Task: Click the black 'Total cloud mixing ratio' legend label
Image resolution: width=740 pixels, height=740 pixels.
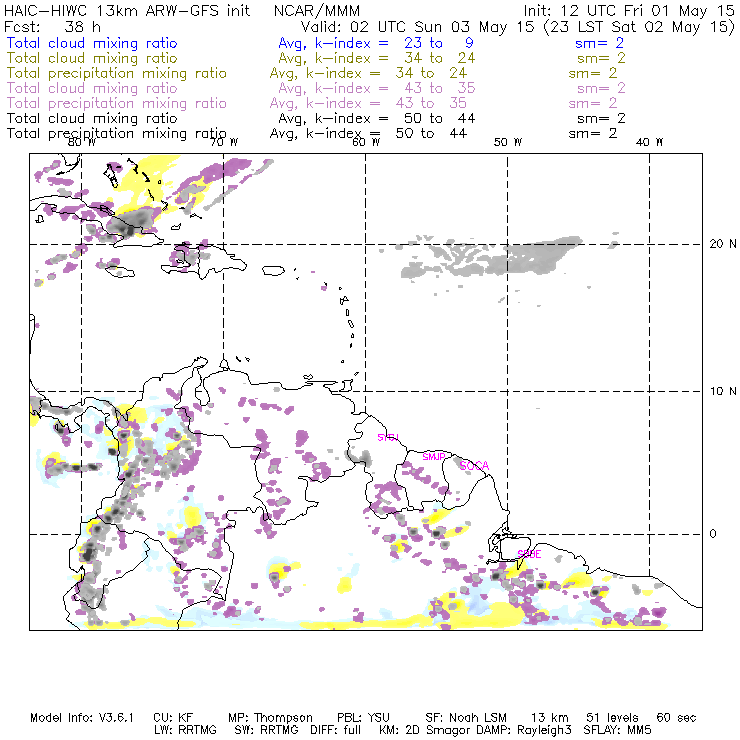Action: pos(92,118)
